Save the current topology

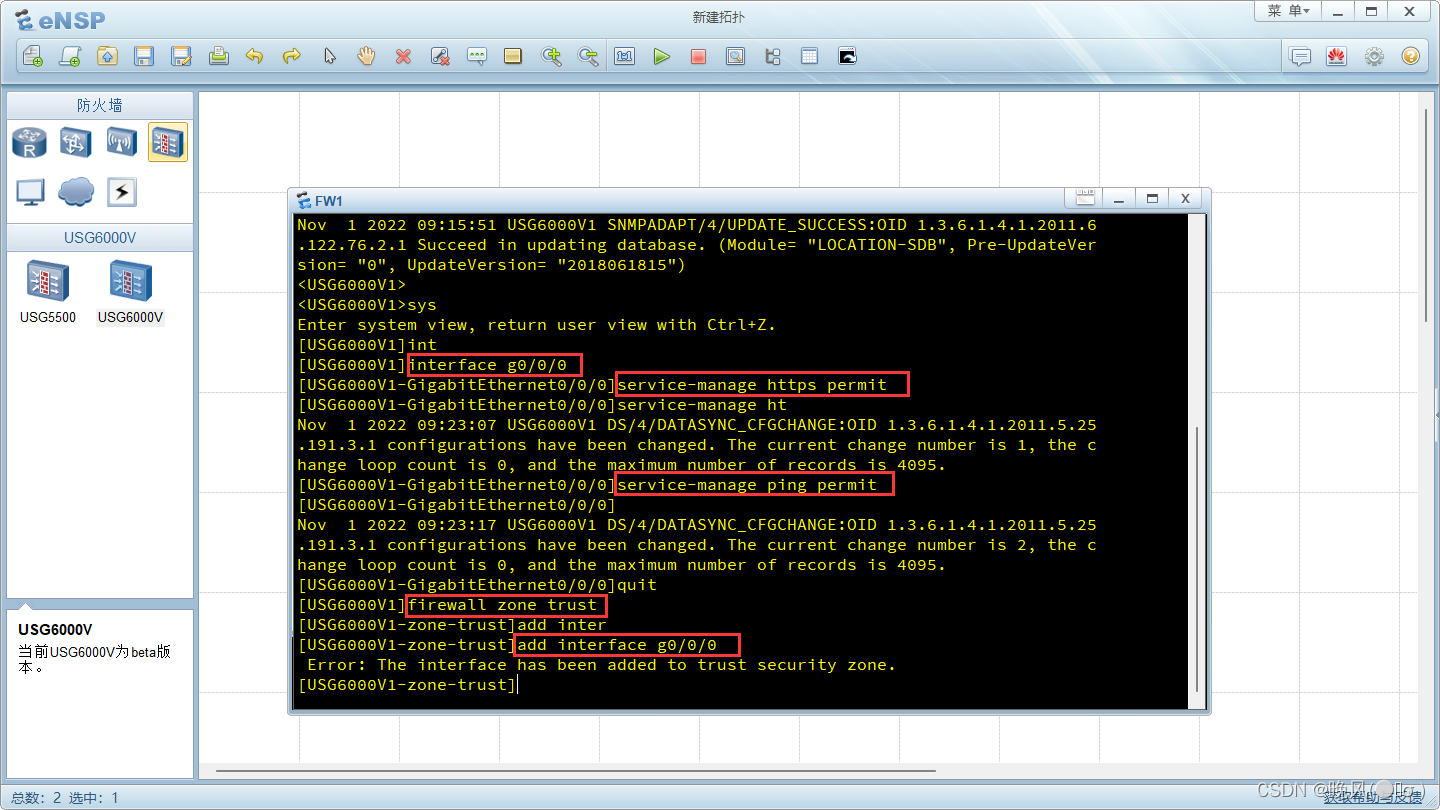click(144, 56)
